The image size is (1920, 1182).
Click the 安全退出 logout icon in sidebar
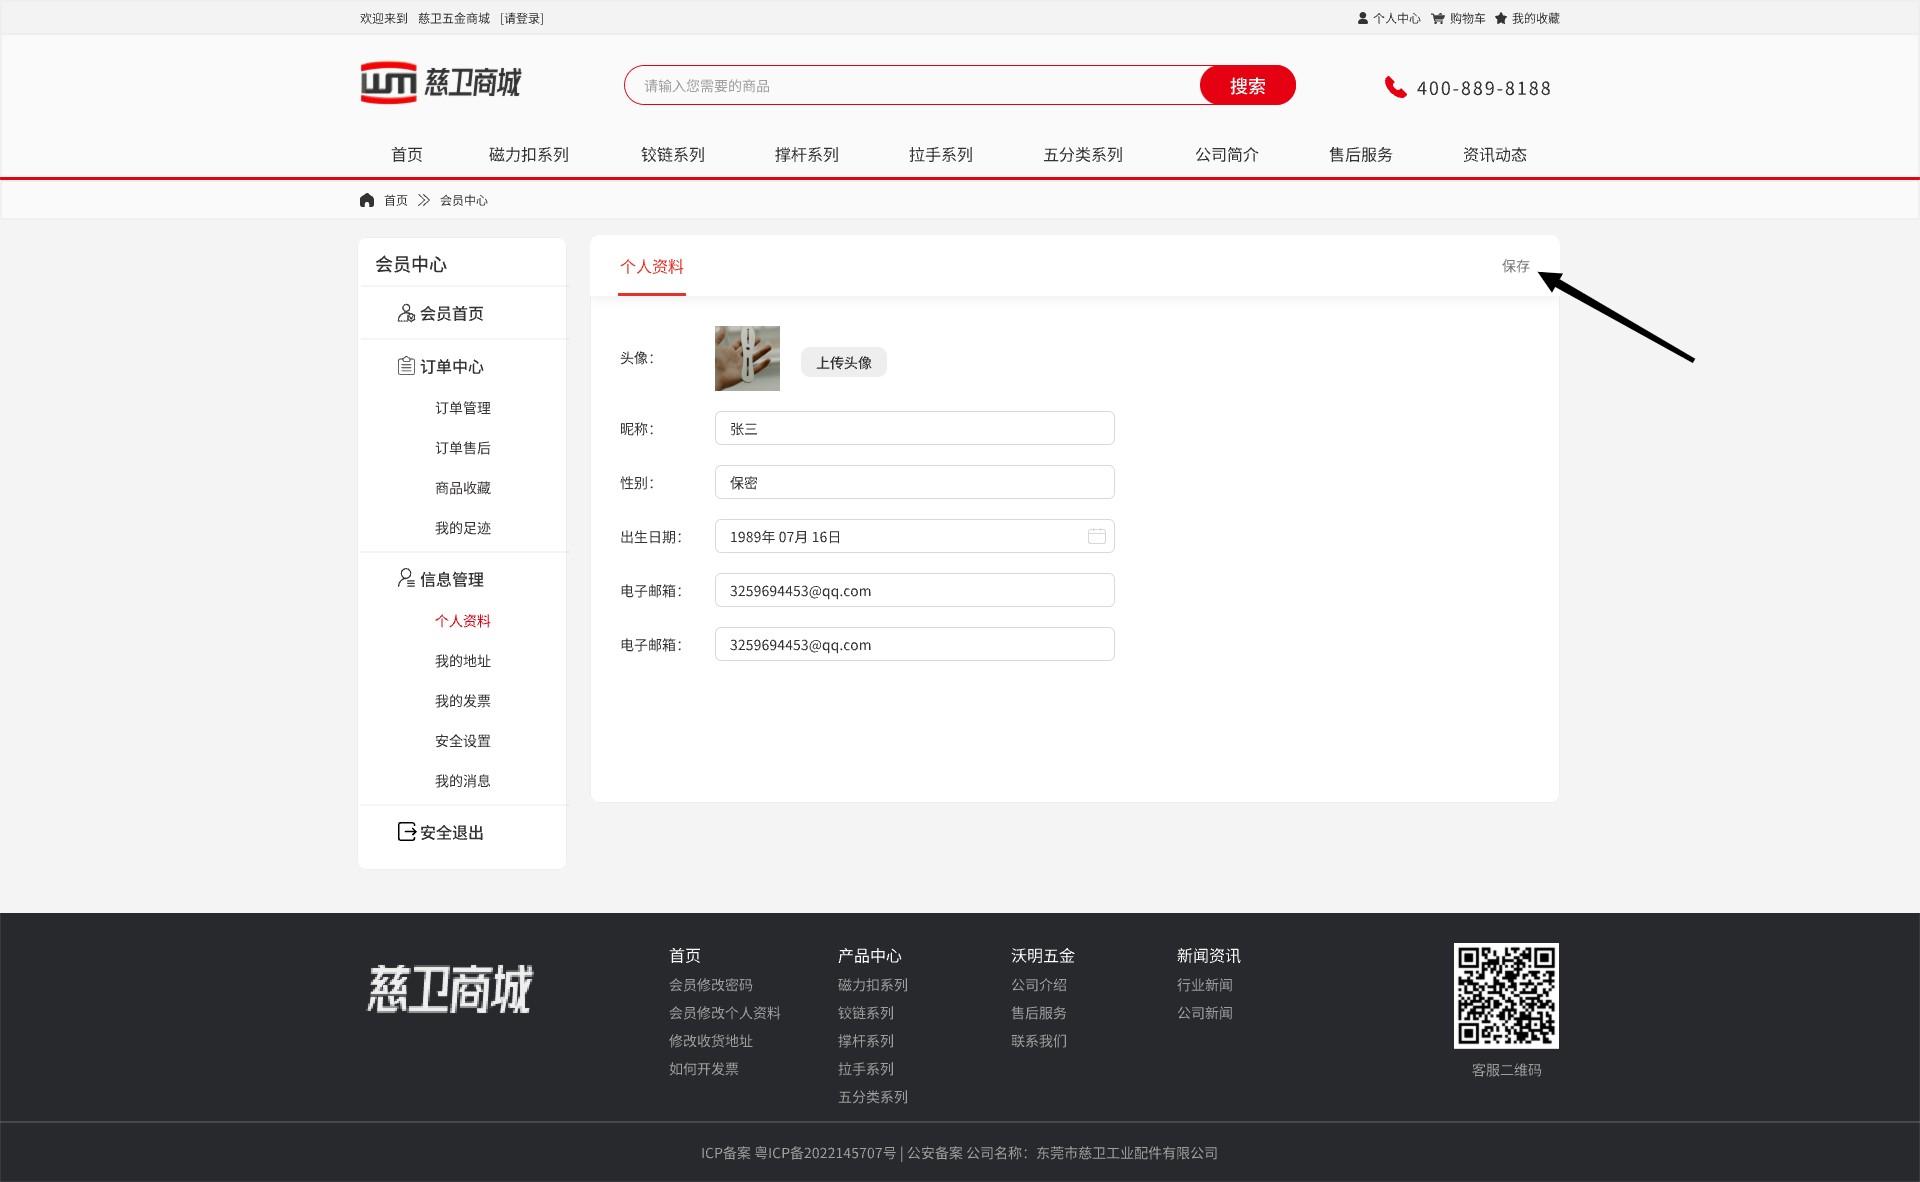click(x=406, y=832)
